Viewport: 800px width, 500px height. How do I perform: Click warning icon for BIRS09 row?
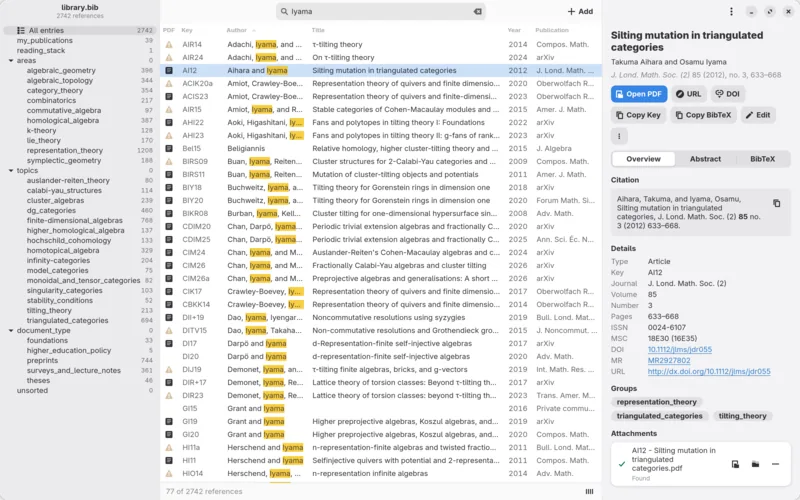tap(169, 162)
